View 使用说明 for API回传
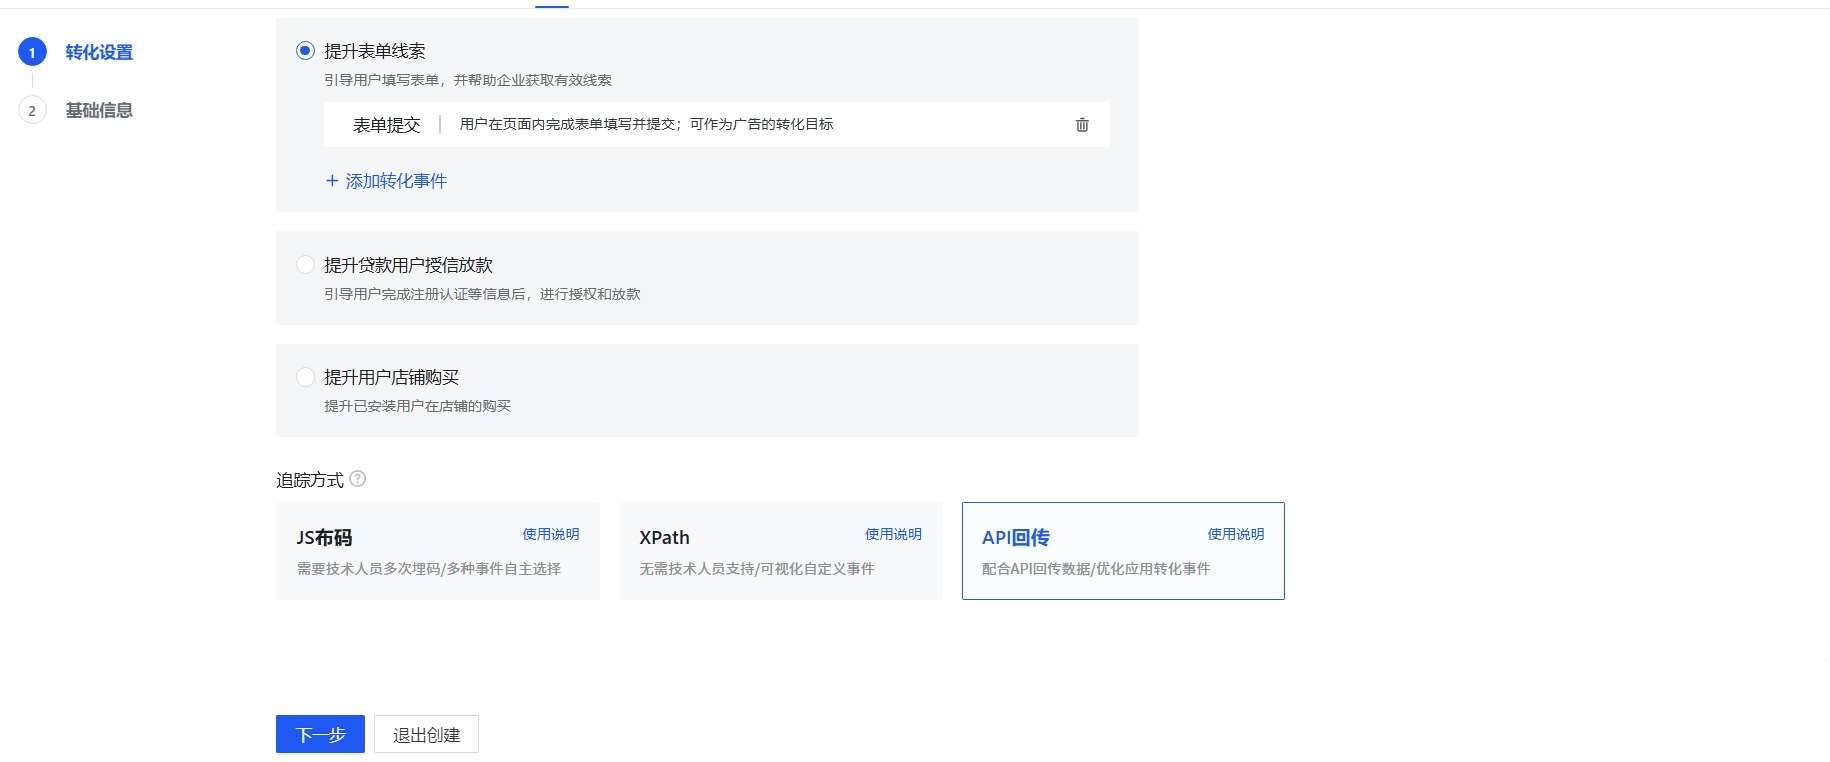 (1235, 534)
